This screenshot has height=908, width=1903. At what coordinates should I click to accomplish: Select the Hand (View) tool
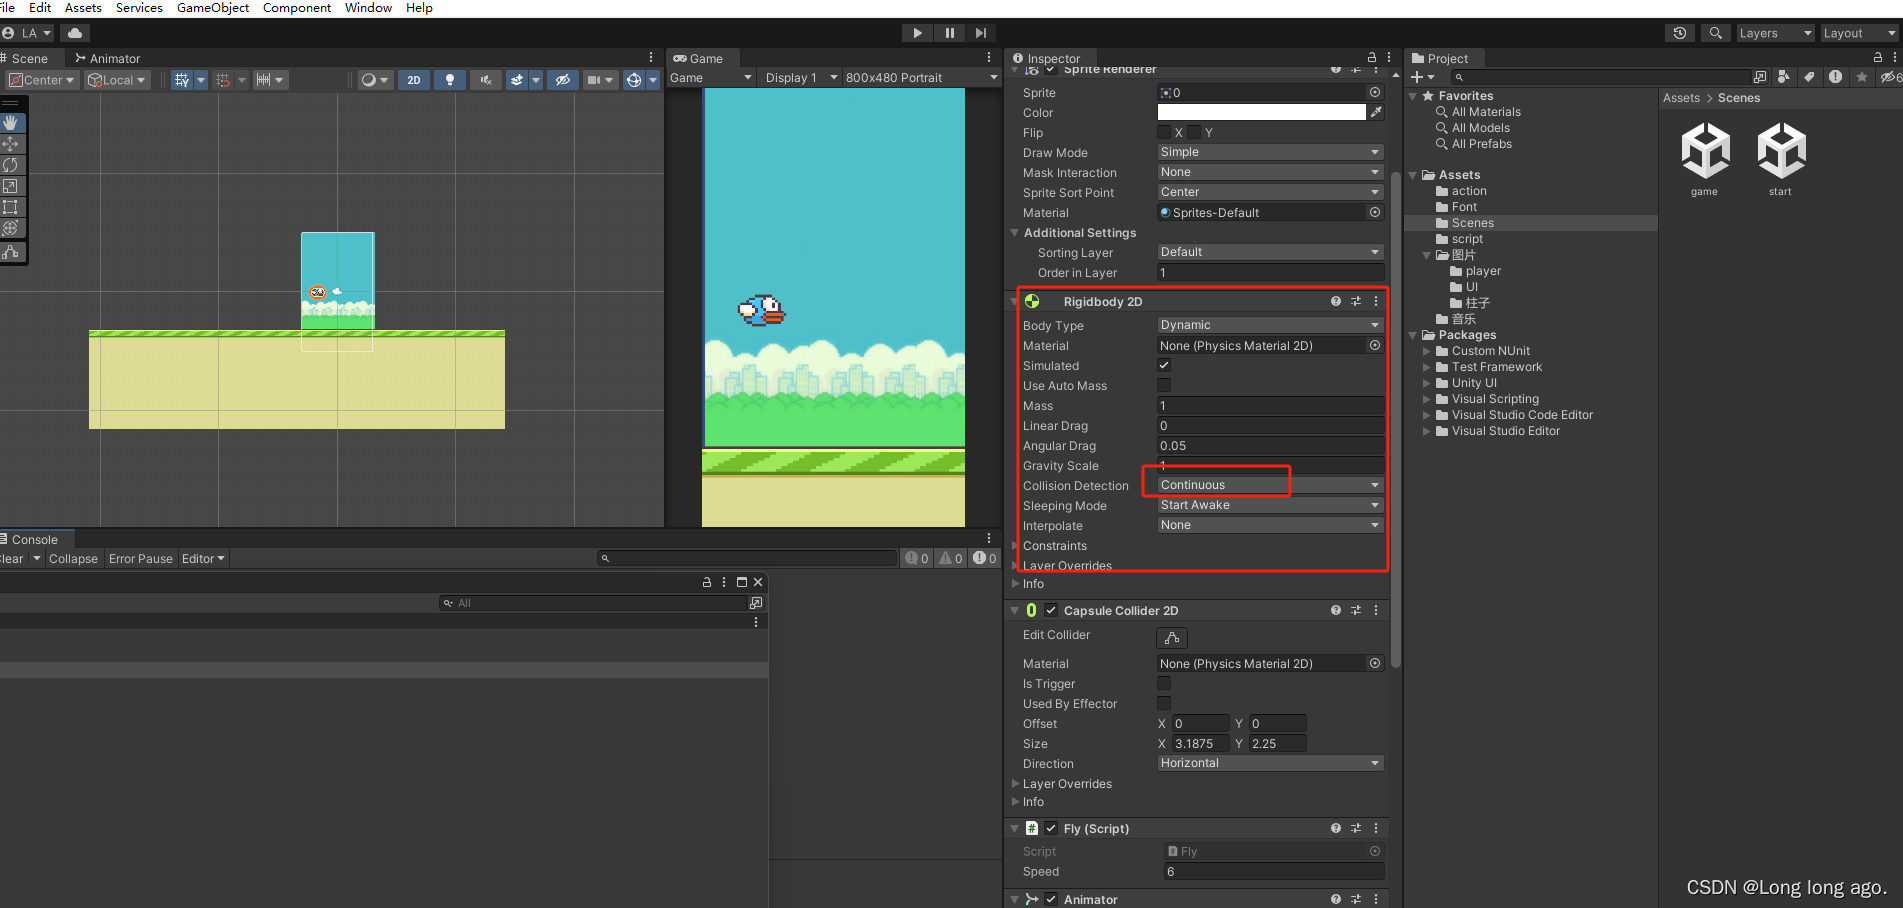11,122
